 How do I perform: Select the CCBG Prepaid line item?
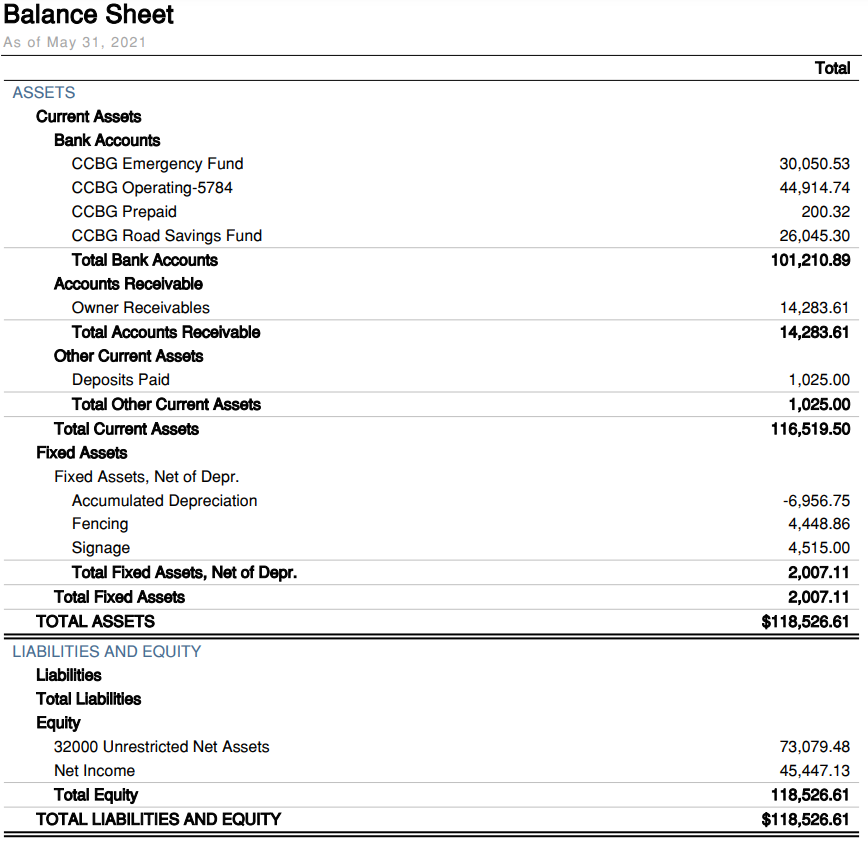tap(432, 211)
